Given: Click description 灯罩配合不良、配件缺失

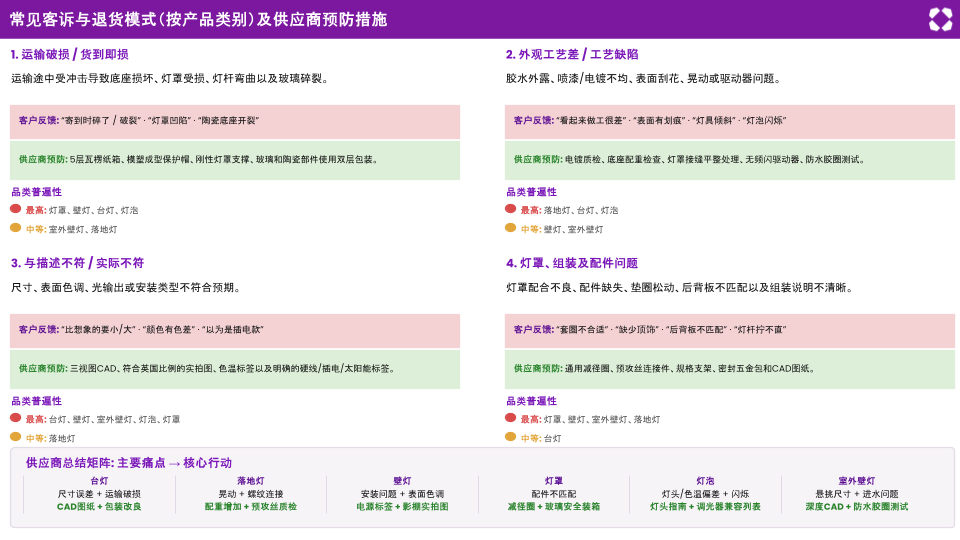Looking at the screenshot, I should 680,287.
